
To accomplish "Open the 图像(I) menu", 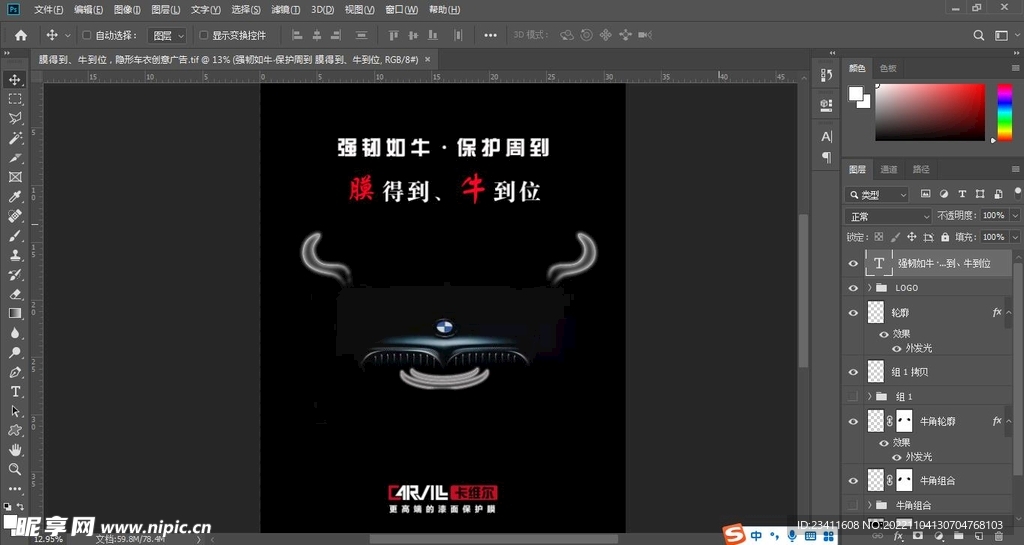I will 127,10.
